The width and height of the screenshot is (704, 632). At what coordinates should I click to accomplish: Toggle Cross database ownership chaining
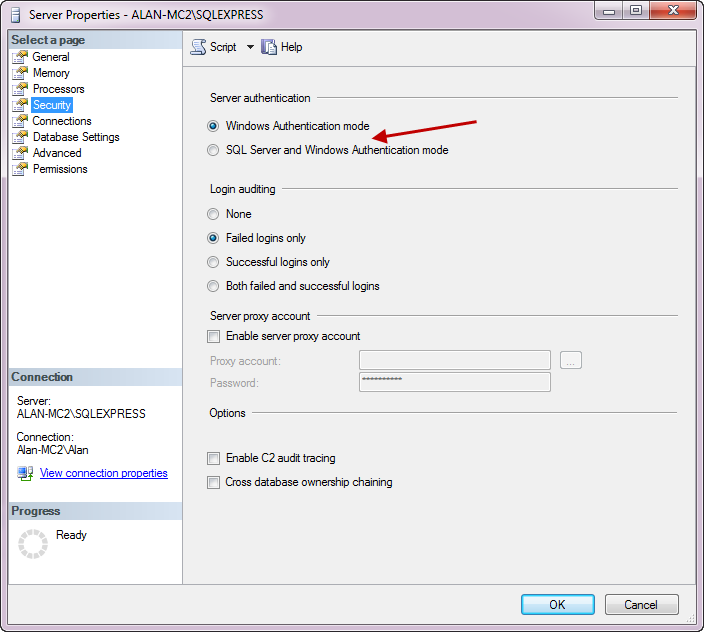[213, 482]
